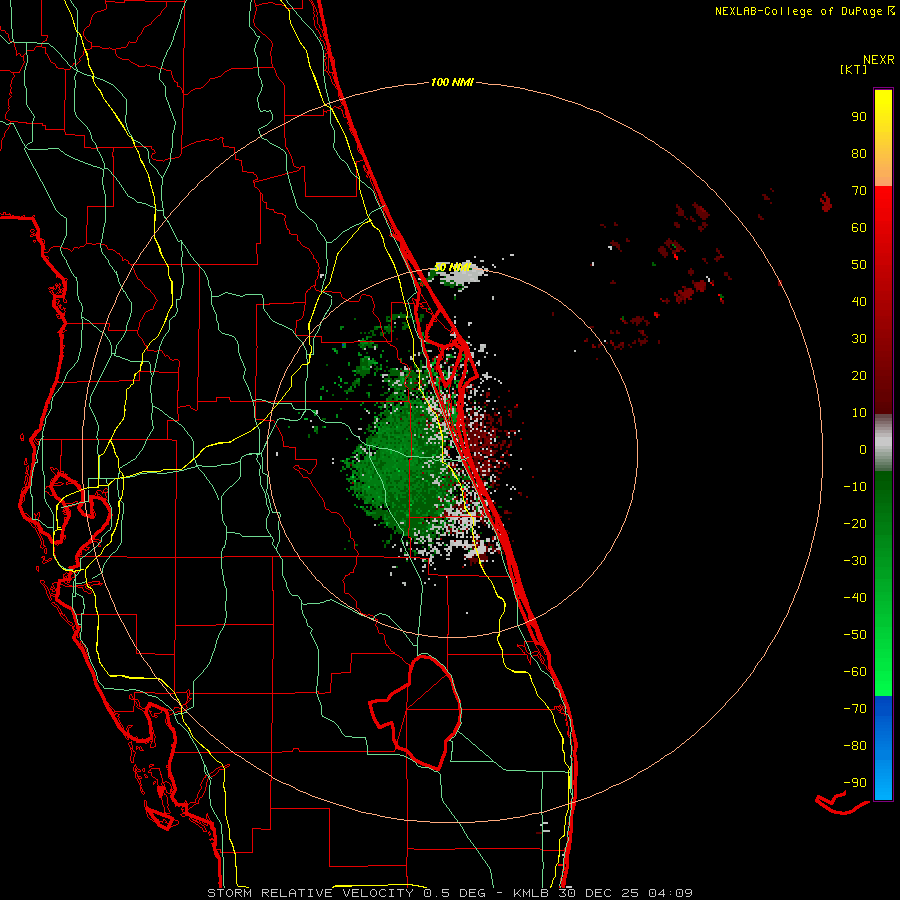Image resolution: width=900 pixels, height=900 pixels.
Task: Click the -90 value on the velocity scale
Action: click(855, 783)
